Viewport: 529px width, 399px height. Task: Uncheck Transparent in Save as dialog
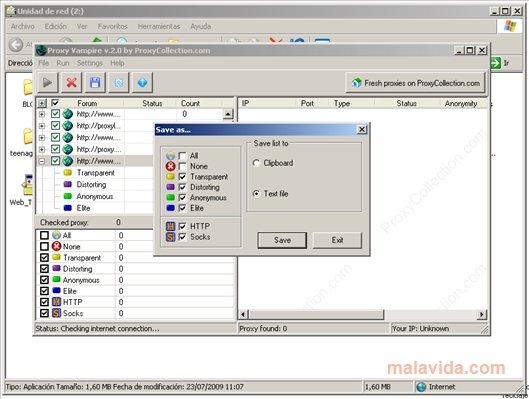(x=183, y=177)
